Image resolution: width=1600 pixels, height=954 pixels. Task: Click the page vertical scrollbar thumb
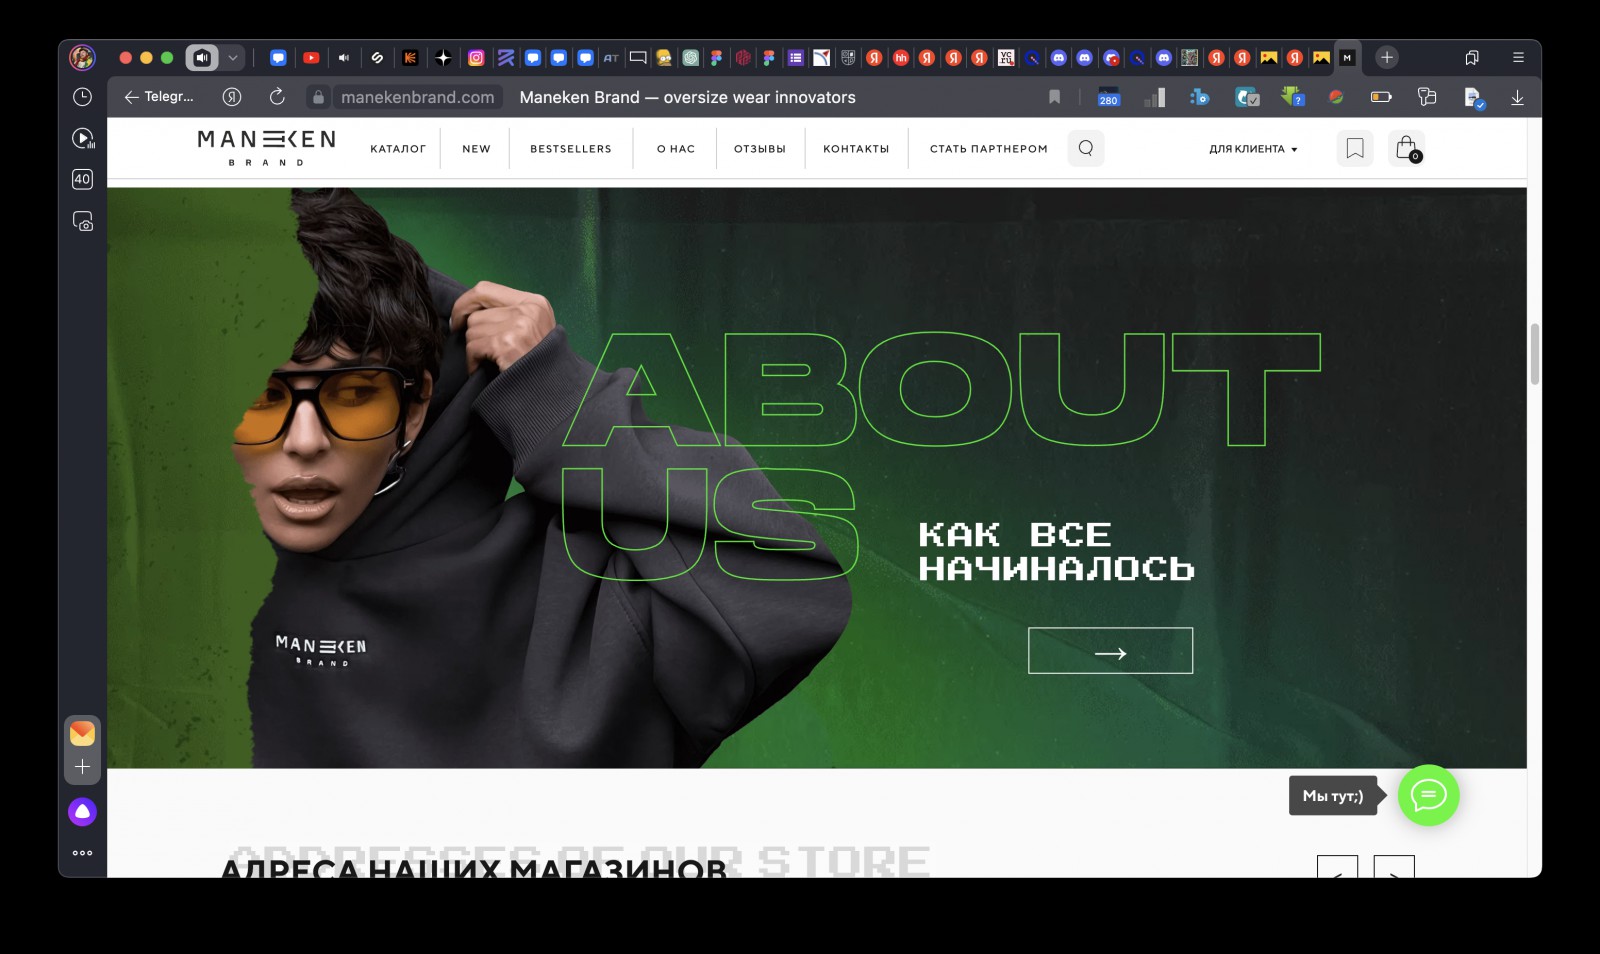tap(1534, 354)
